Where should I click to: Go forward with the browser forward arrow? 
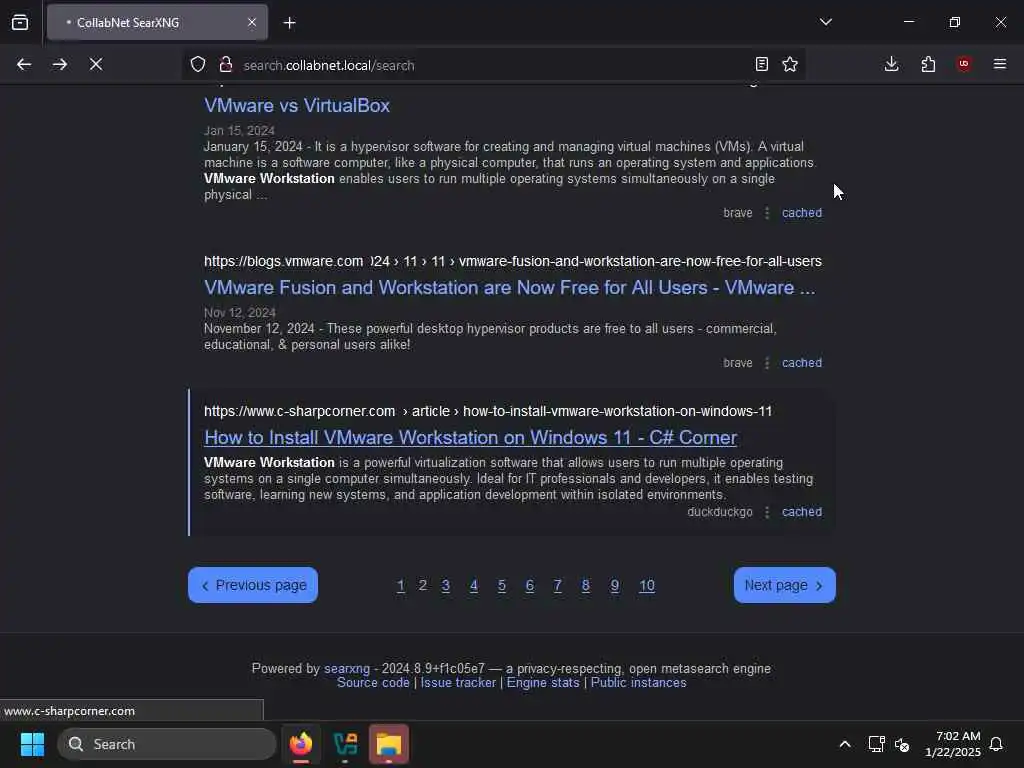click(x=60, y=64)
